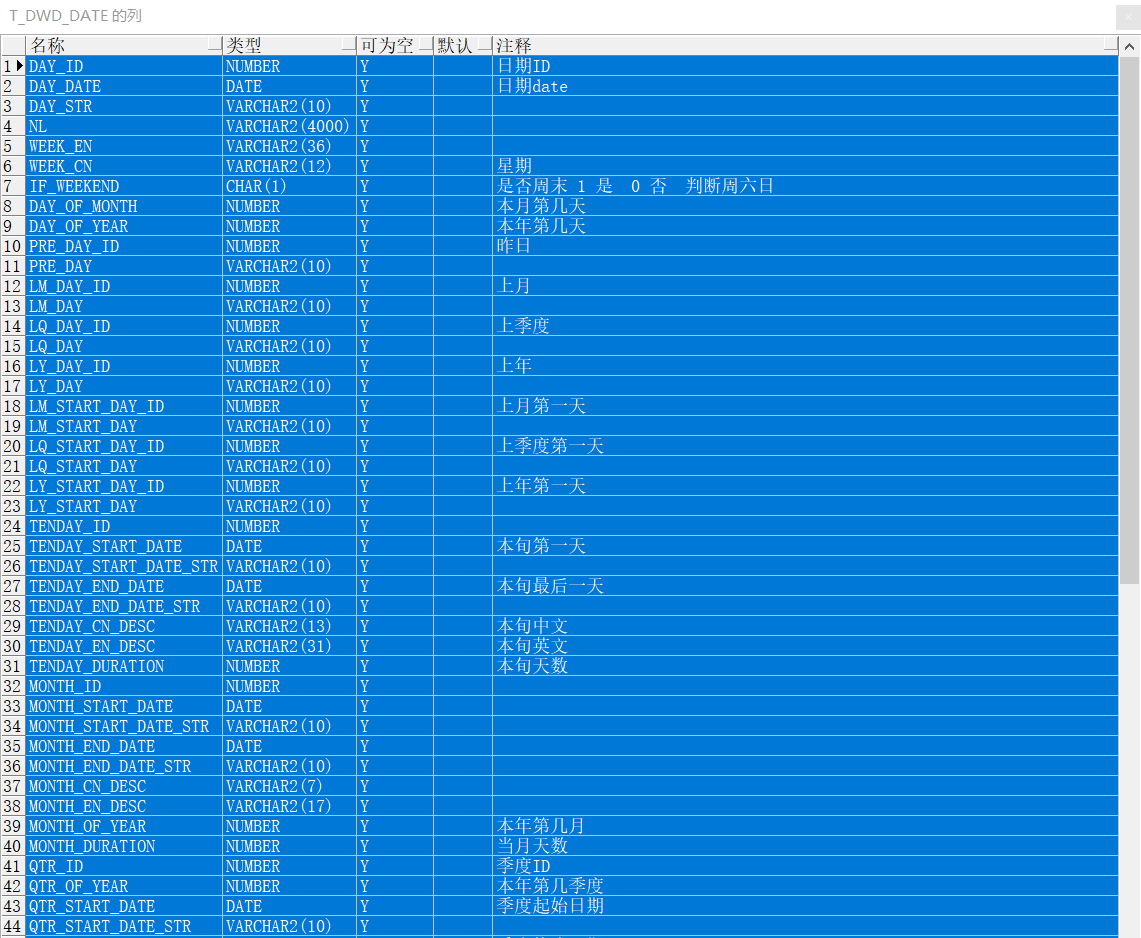Select row number 1 for DAY_ID
The width and height of the screenshot is (1141, 938).
[x=12, y=66]
